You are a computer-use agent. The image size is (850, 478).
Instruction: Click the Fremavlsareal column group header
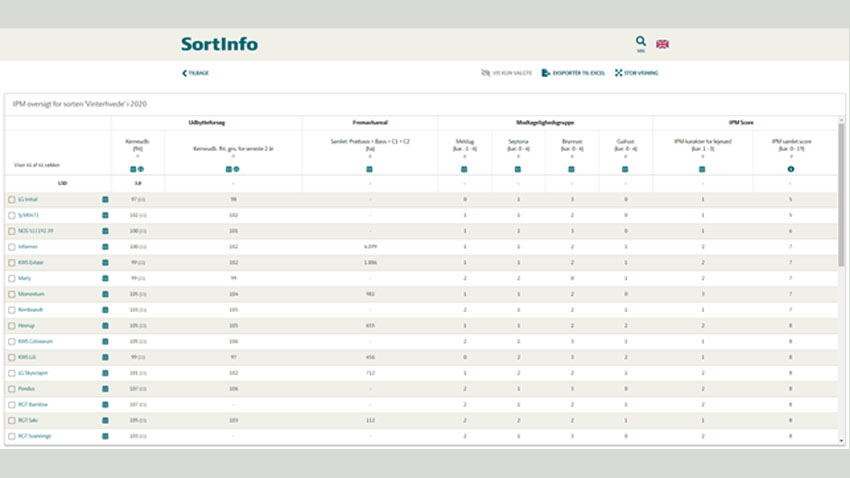click(x=370, y=122)
